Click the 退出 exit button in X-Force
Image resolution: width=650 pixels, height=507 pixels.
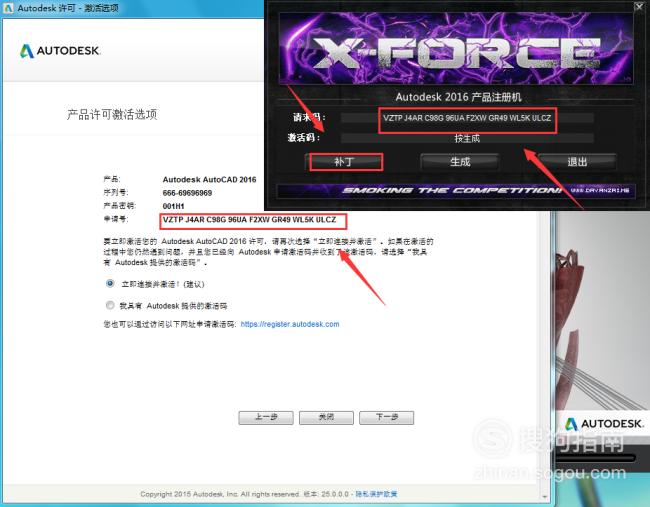[577, 162]
